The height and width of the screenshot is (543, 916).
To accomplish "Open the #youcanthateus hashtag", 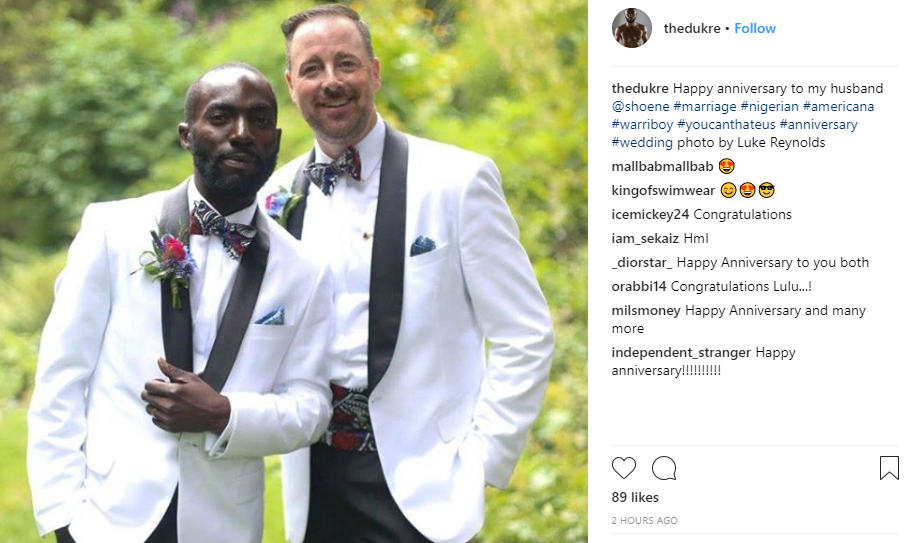I will (x=726, y=124).
